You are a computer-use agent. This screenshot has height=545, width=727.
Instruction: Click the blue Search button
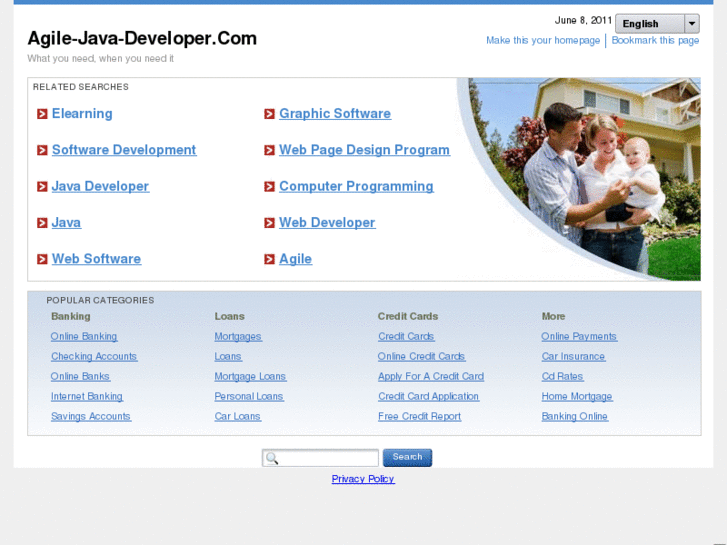click(x=408, y=457)
